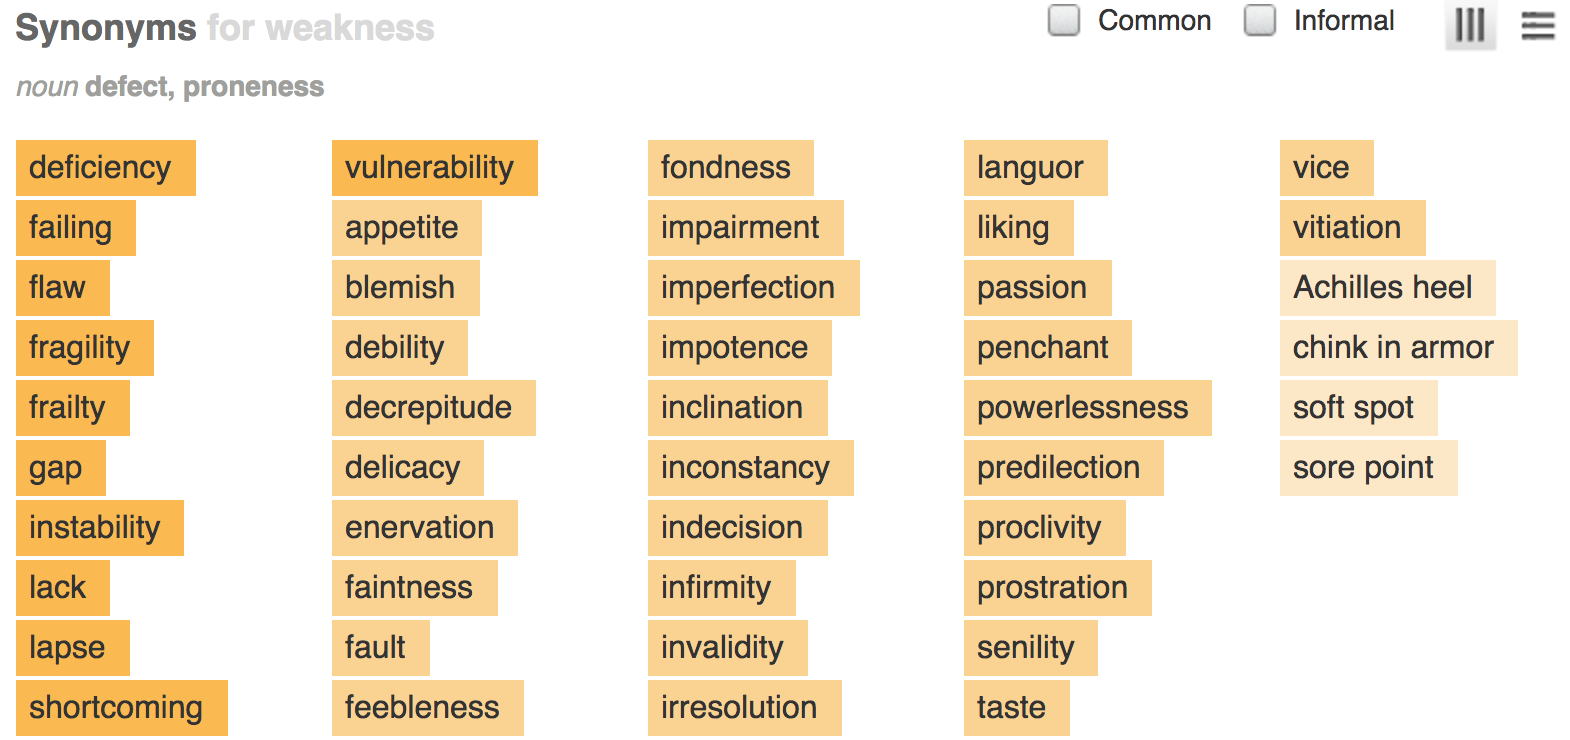The width and height of the screenshot is (1570, 740).
Task: Click the 'decrepitude' synonym
Action: coord(433,408)
